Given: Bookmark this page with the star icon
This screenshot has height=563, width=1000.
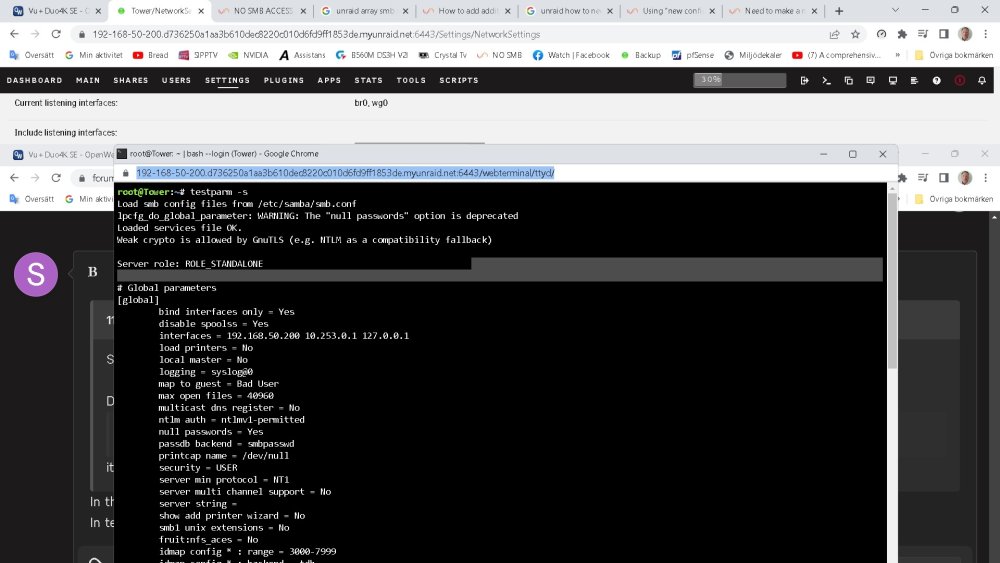Looking at the screenshot, I should click(855, 34).
